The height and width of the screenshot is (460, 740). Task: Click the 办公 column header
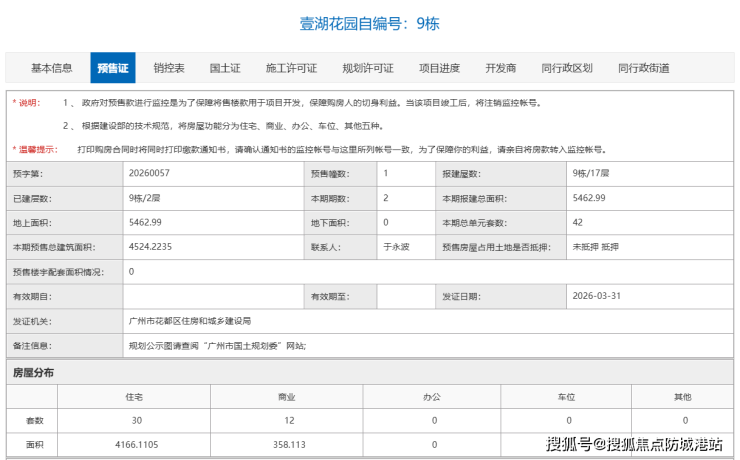(x=432, y=397)
